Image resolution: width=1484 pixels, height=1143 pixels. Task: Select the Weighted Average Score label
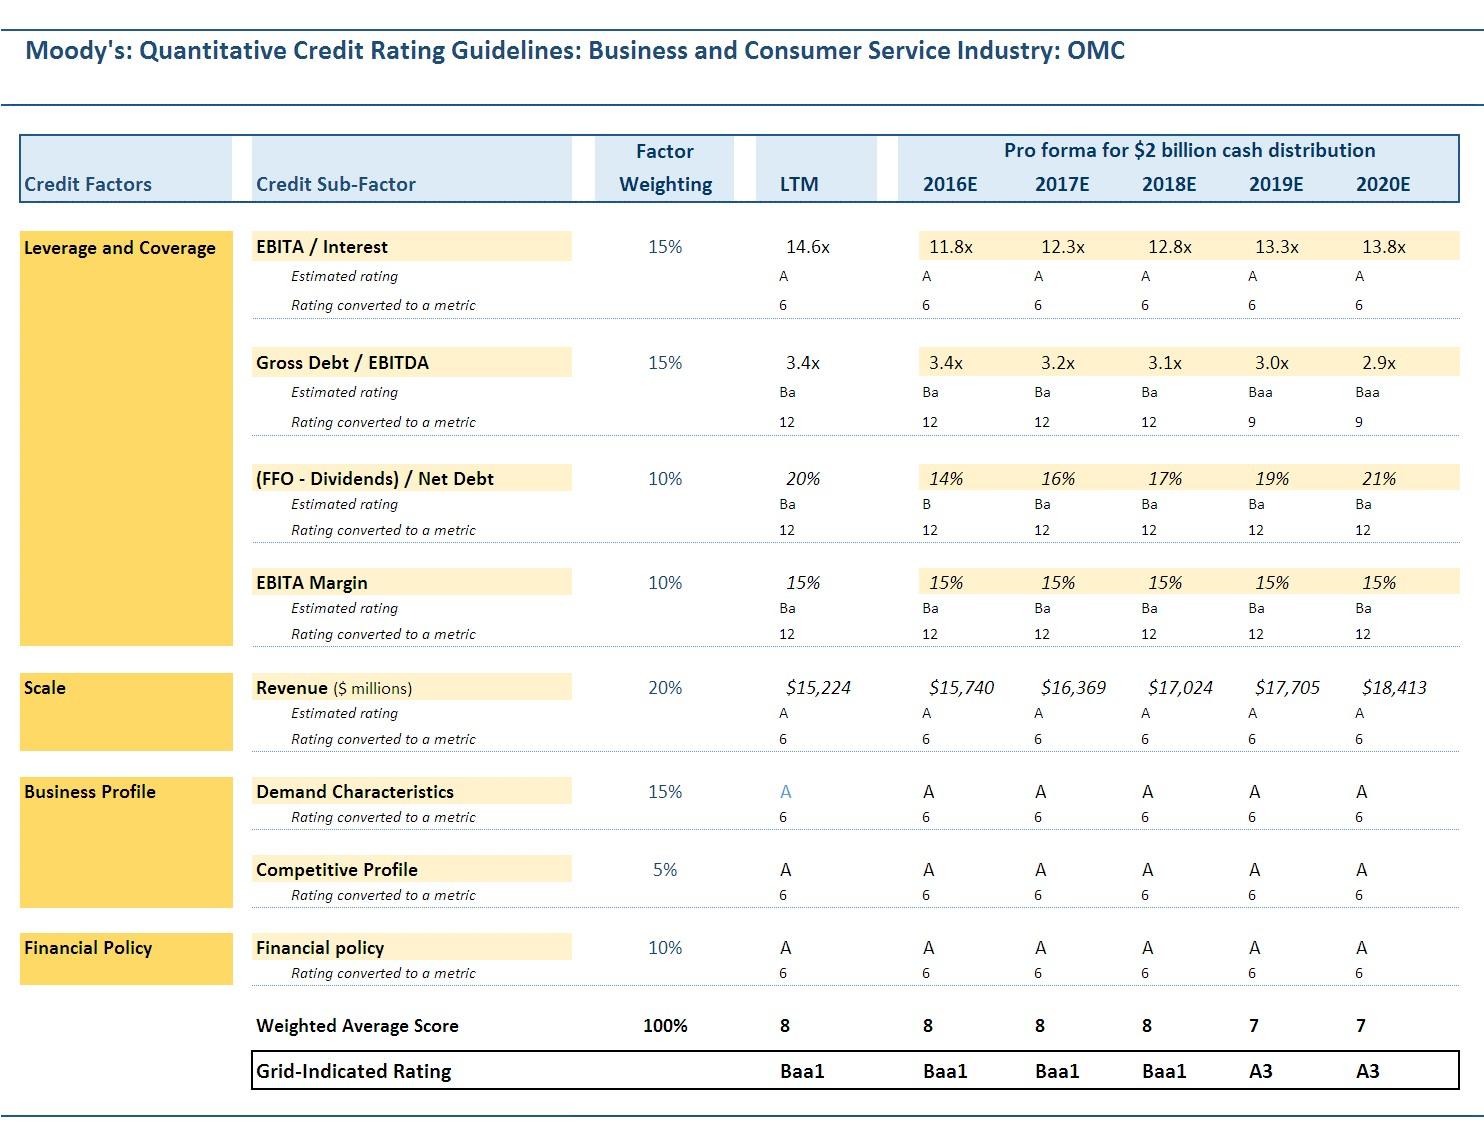357,1026
